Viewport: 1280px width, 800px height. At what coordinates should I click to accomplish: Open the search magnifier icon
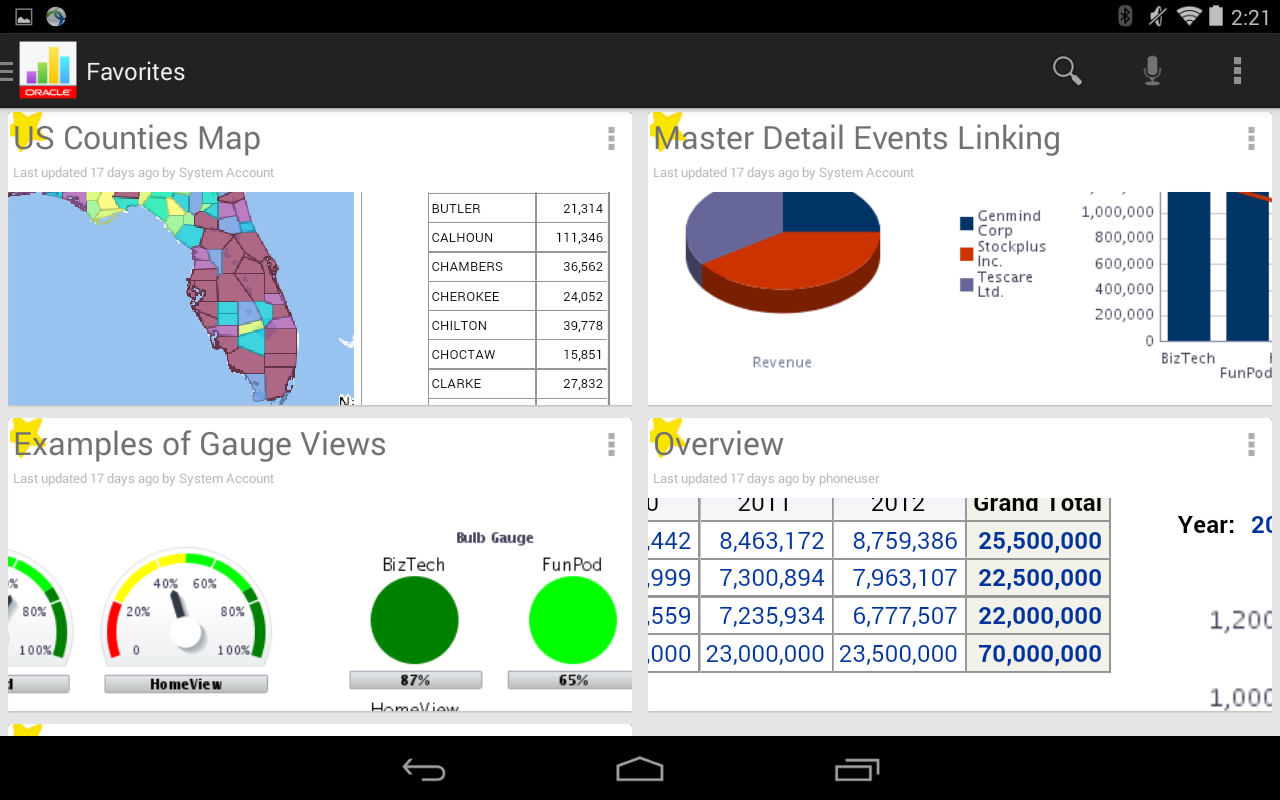(x=1067, y=71)
